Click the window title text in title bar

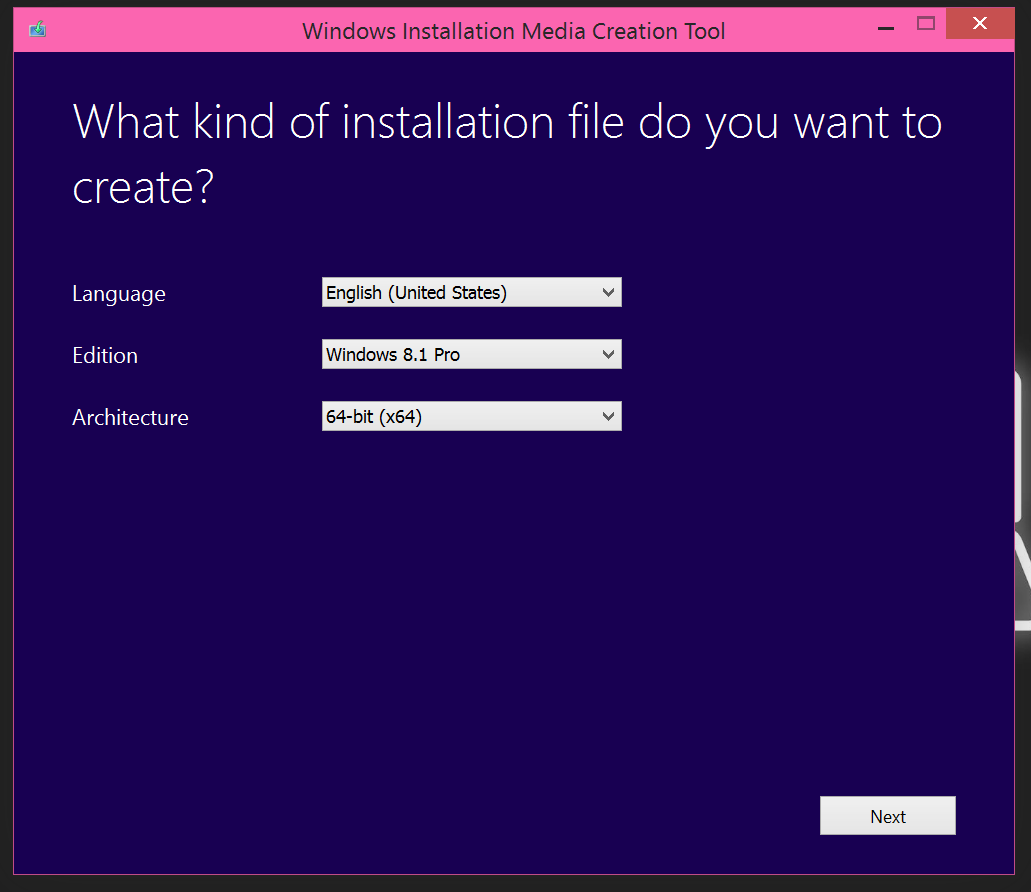tap(513, 31)
